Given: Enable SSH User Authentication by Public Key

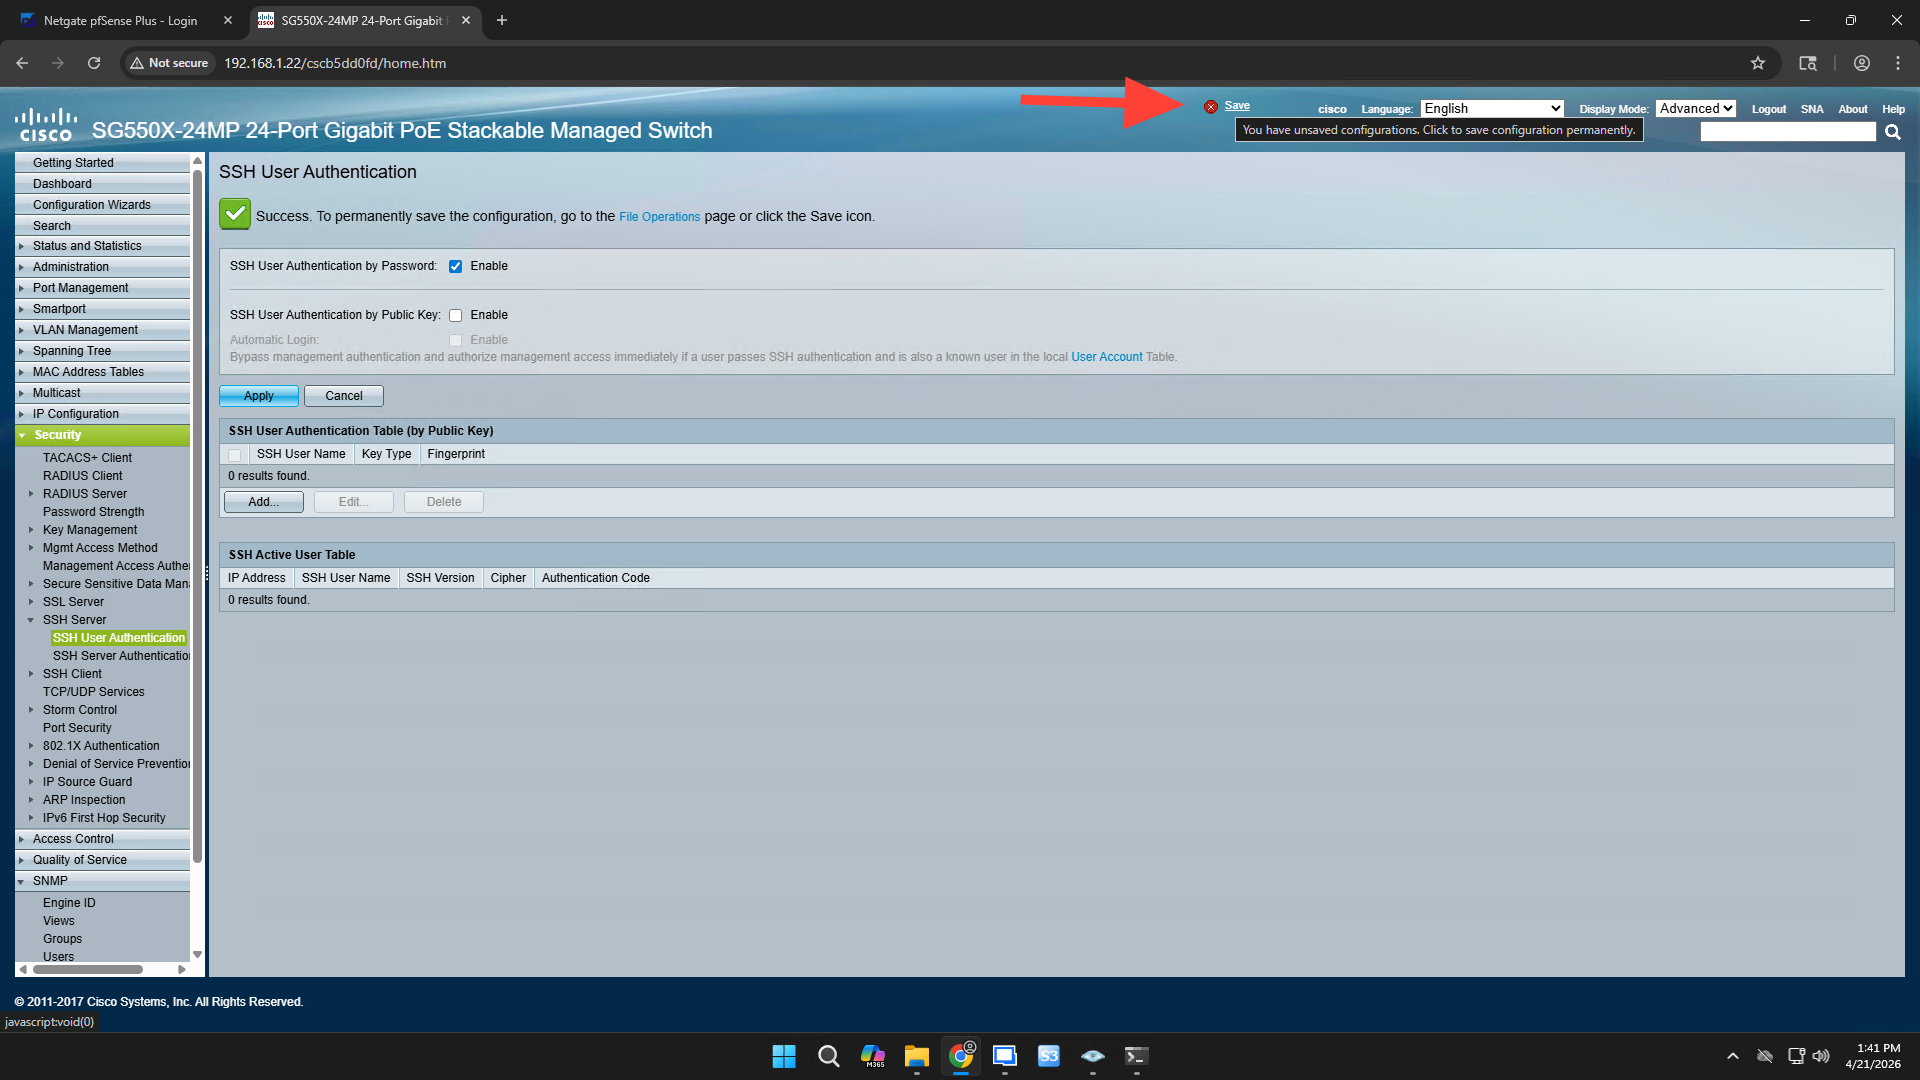Looking at the screenshot, I should click(x=456, y=315).
